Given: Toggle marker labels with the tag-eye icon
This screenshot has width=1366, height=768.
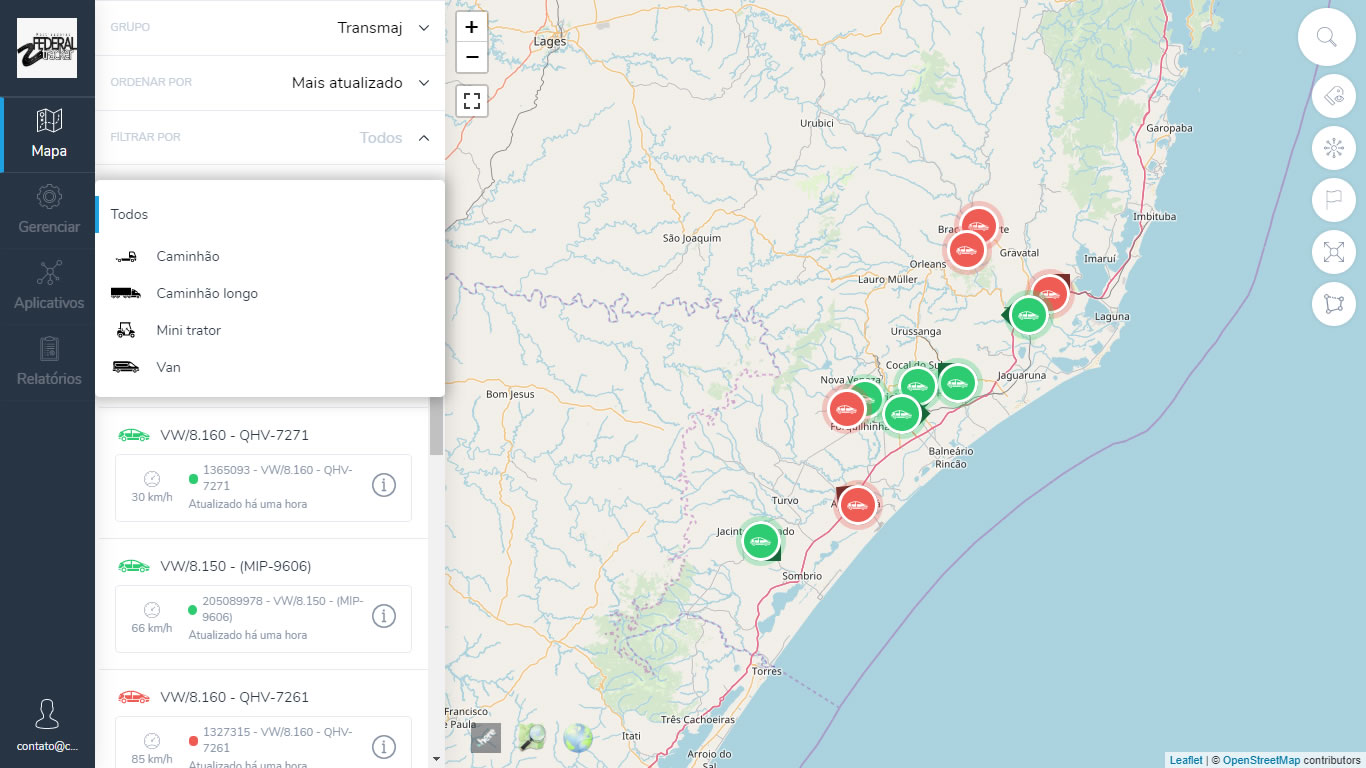Looking at the screenshot, I should pyautogui.click(x=1333, y=96).
